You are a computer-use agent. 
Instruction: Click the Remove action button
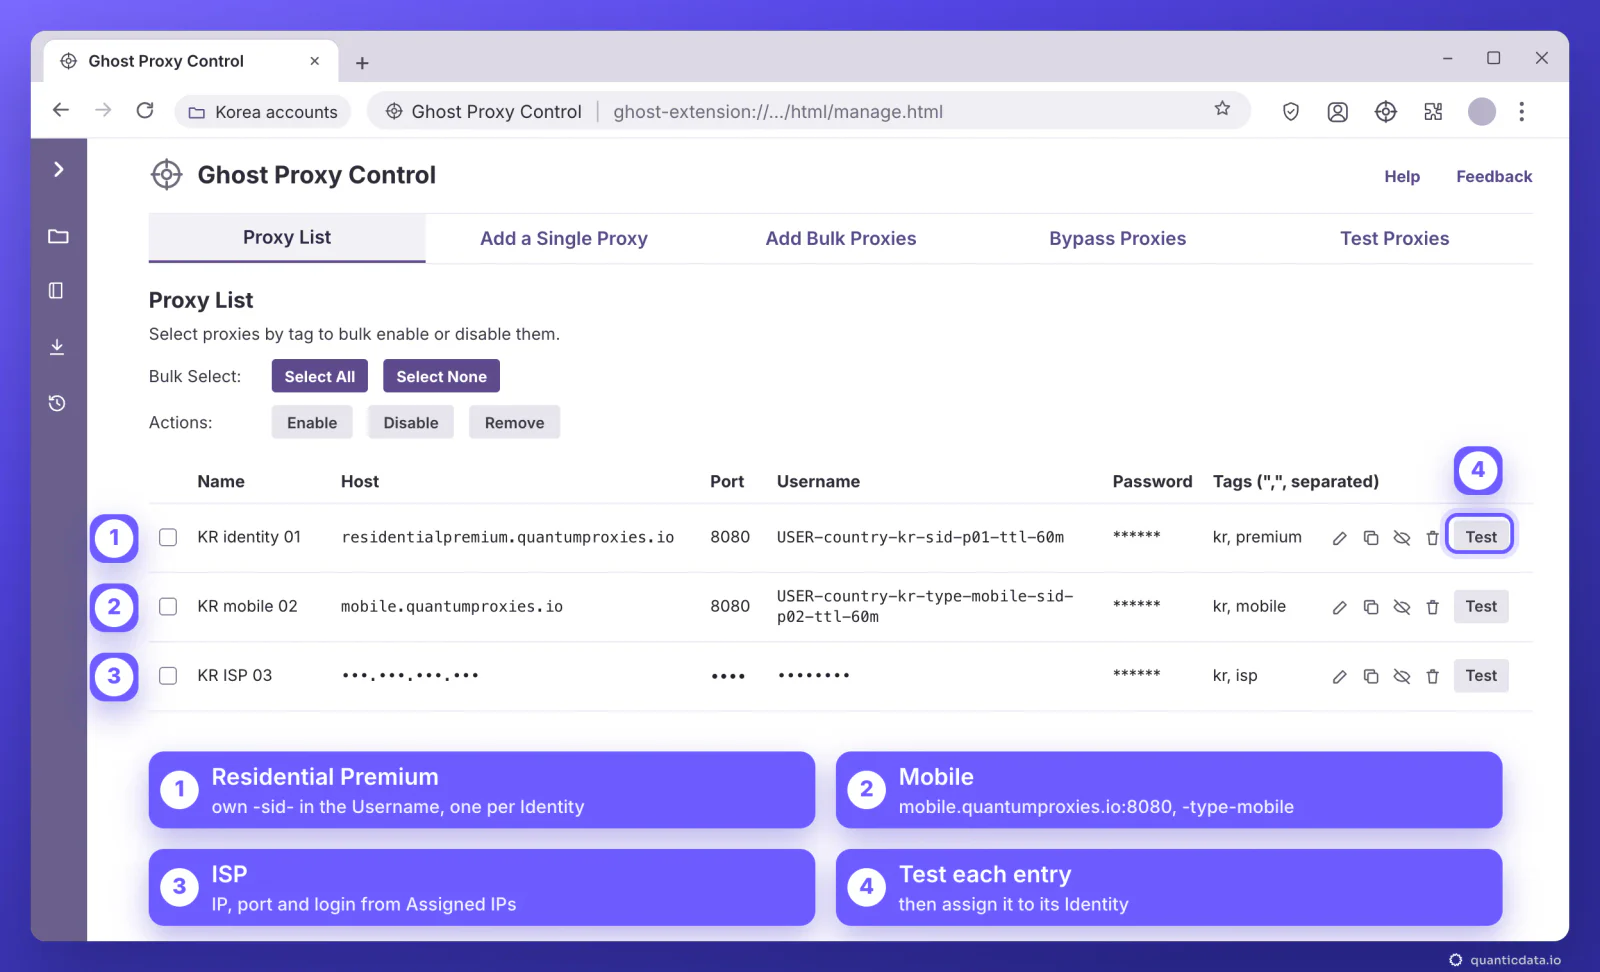tap(515, 422)
